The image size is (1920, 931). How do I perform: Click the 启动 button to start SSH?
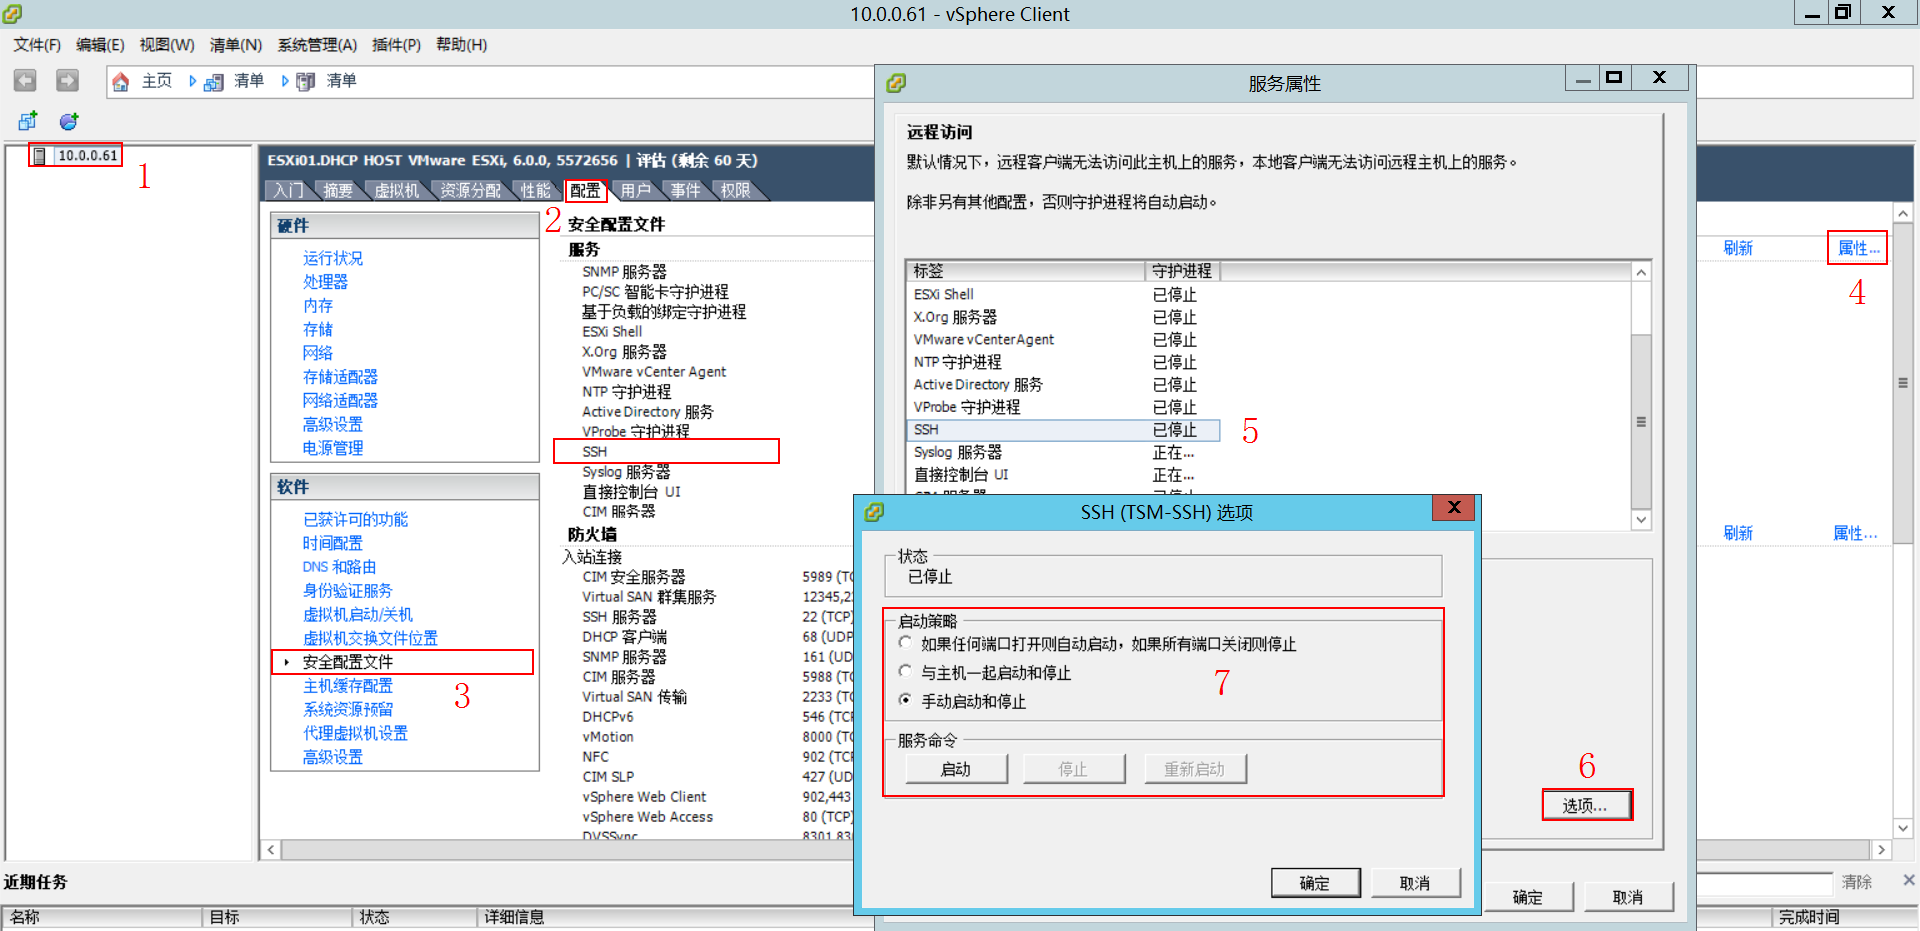955,768
